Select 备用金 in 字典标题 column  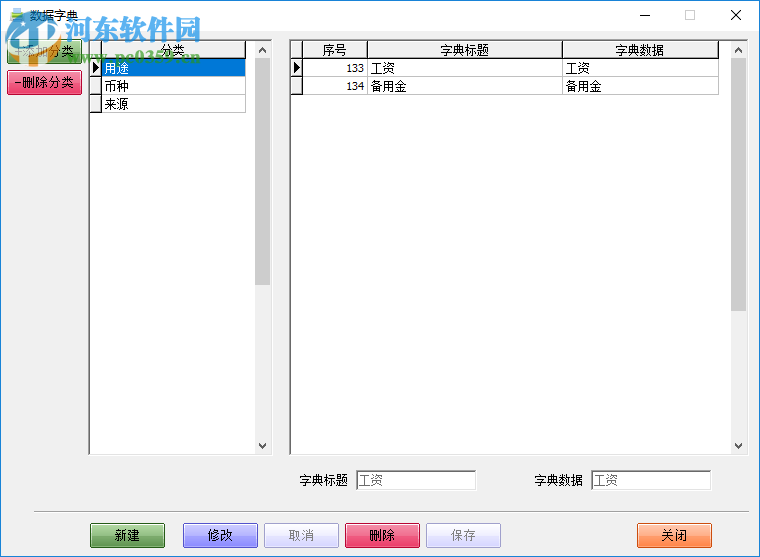coord(464,86)
